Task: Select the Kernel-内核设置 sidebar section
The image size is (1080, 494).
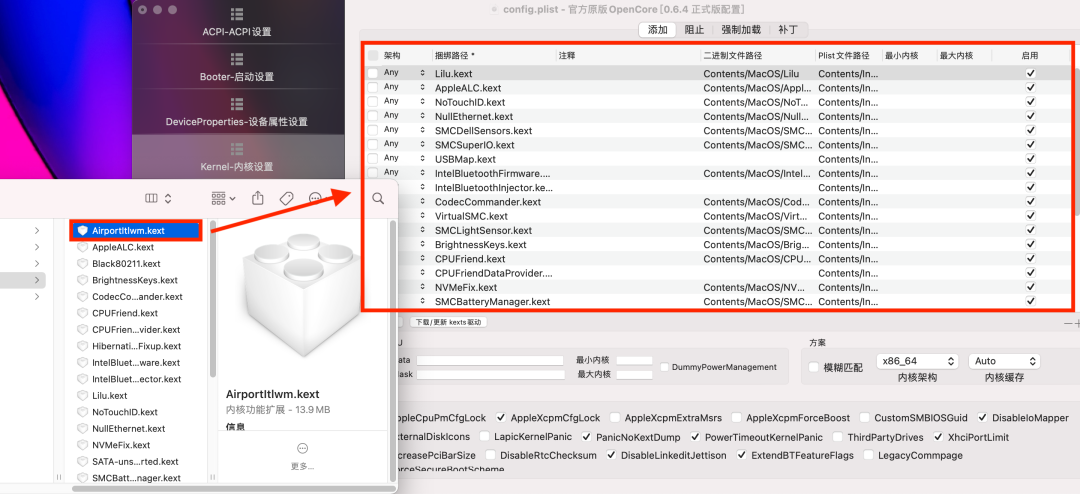Action: (x=236, y=157)
